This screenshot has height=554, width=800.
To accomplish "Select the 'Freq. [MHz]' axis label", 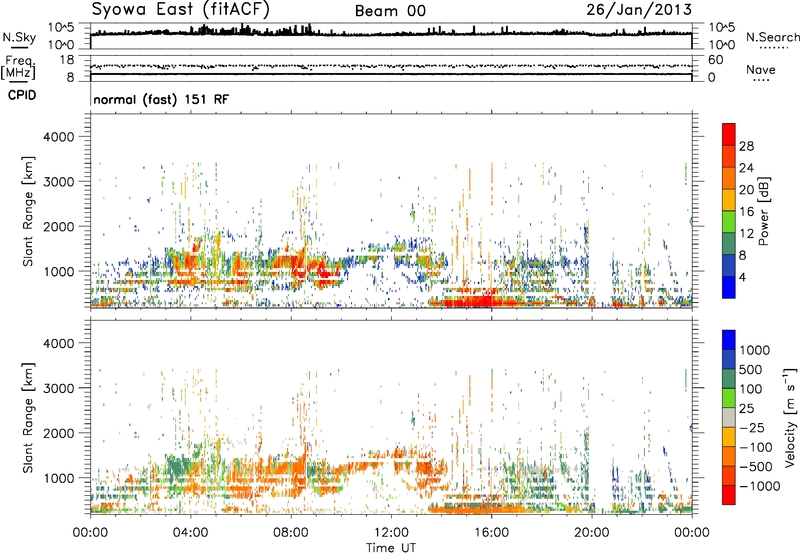I will tap(18, 68).
